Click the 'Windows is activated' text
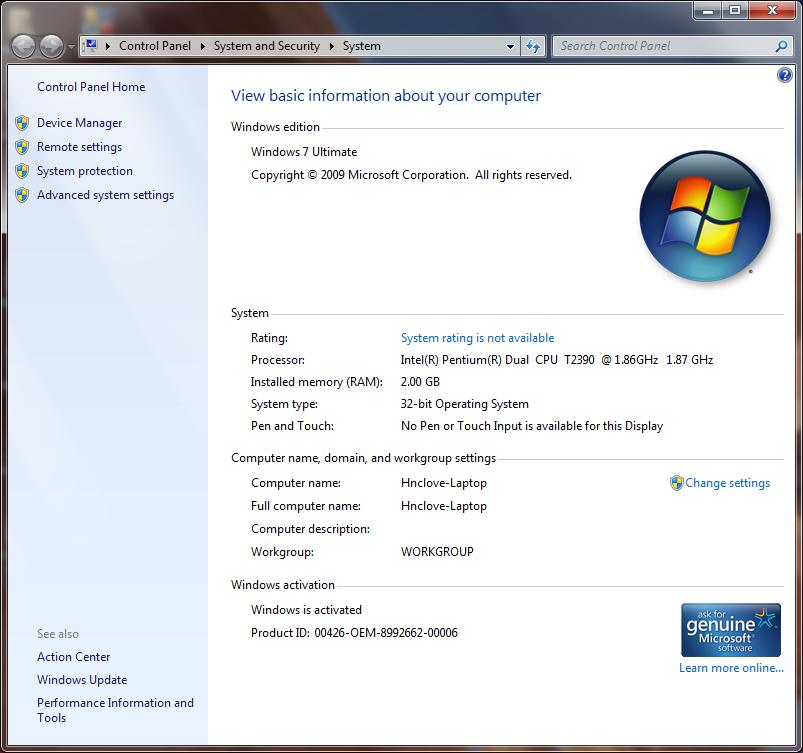 (x=306, y=610)
